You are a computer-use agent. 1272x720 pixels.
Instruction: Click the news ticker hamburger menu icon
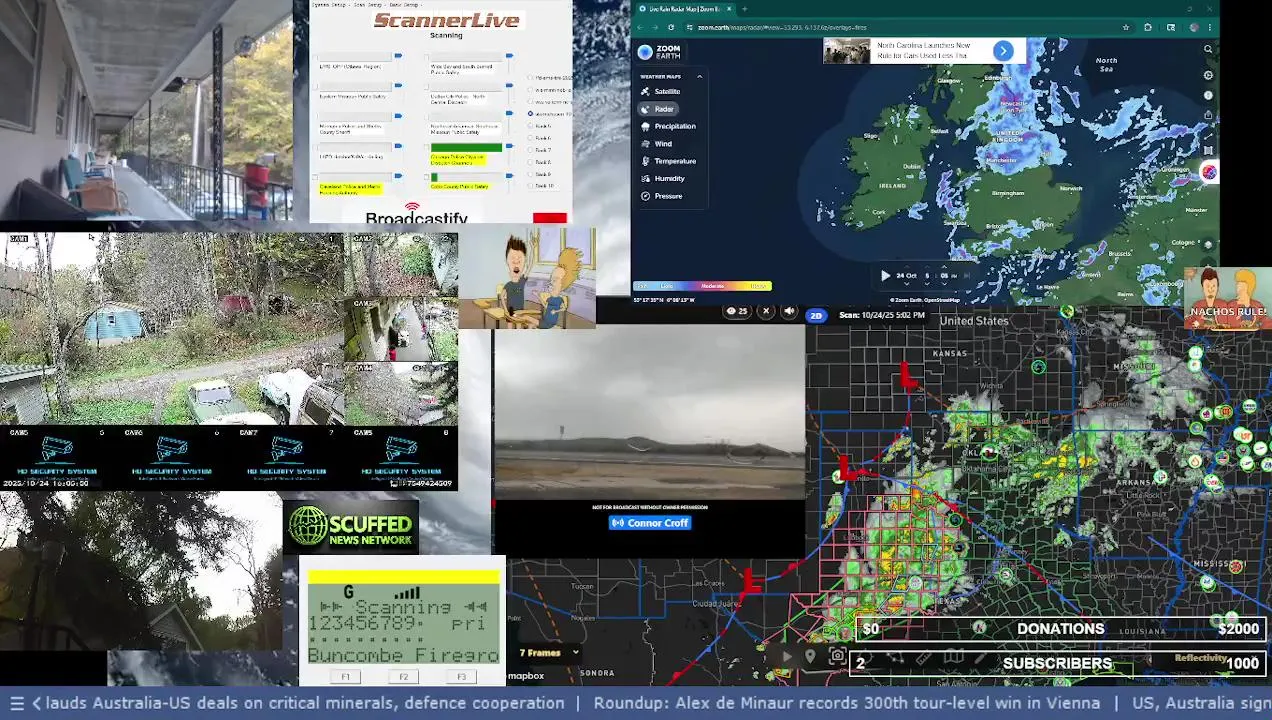(16, 703)
